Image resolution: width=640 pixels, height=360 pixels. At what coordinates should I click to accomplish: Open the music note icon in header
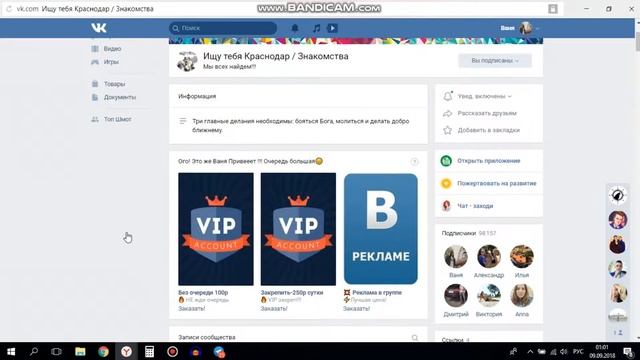[x=316, y=28]
